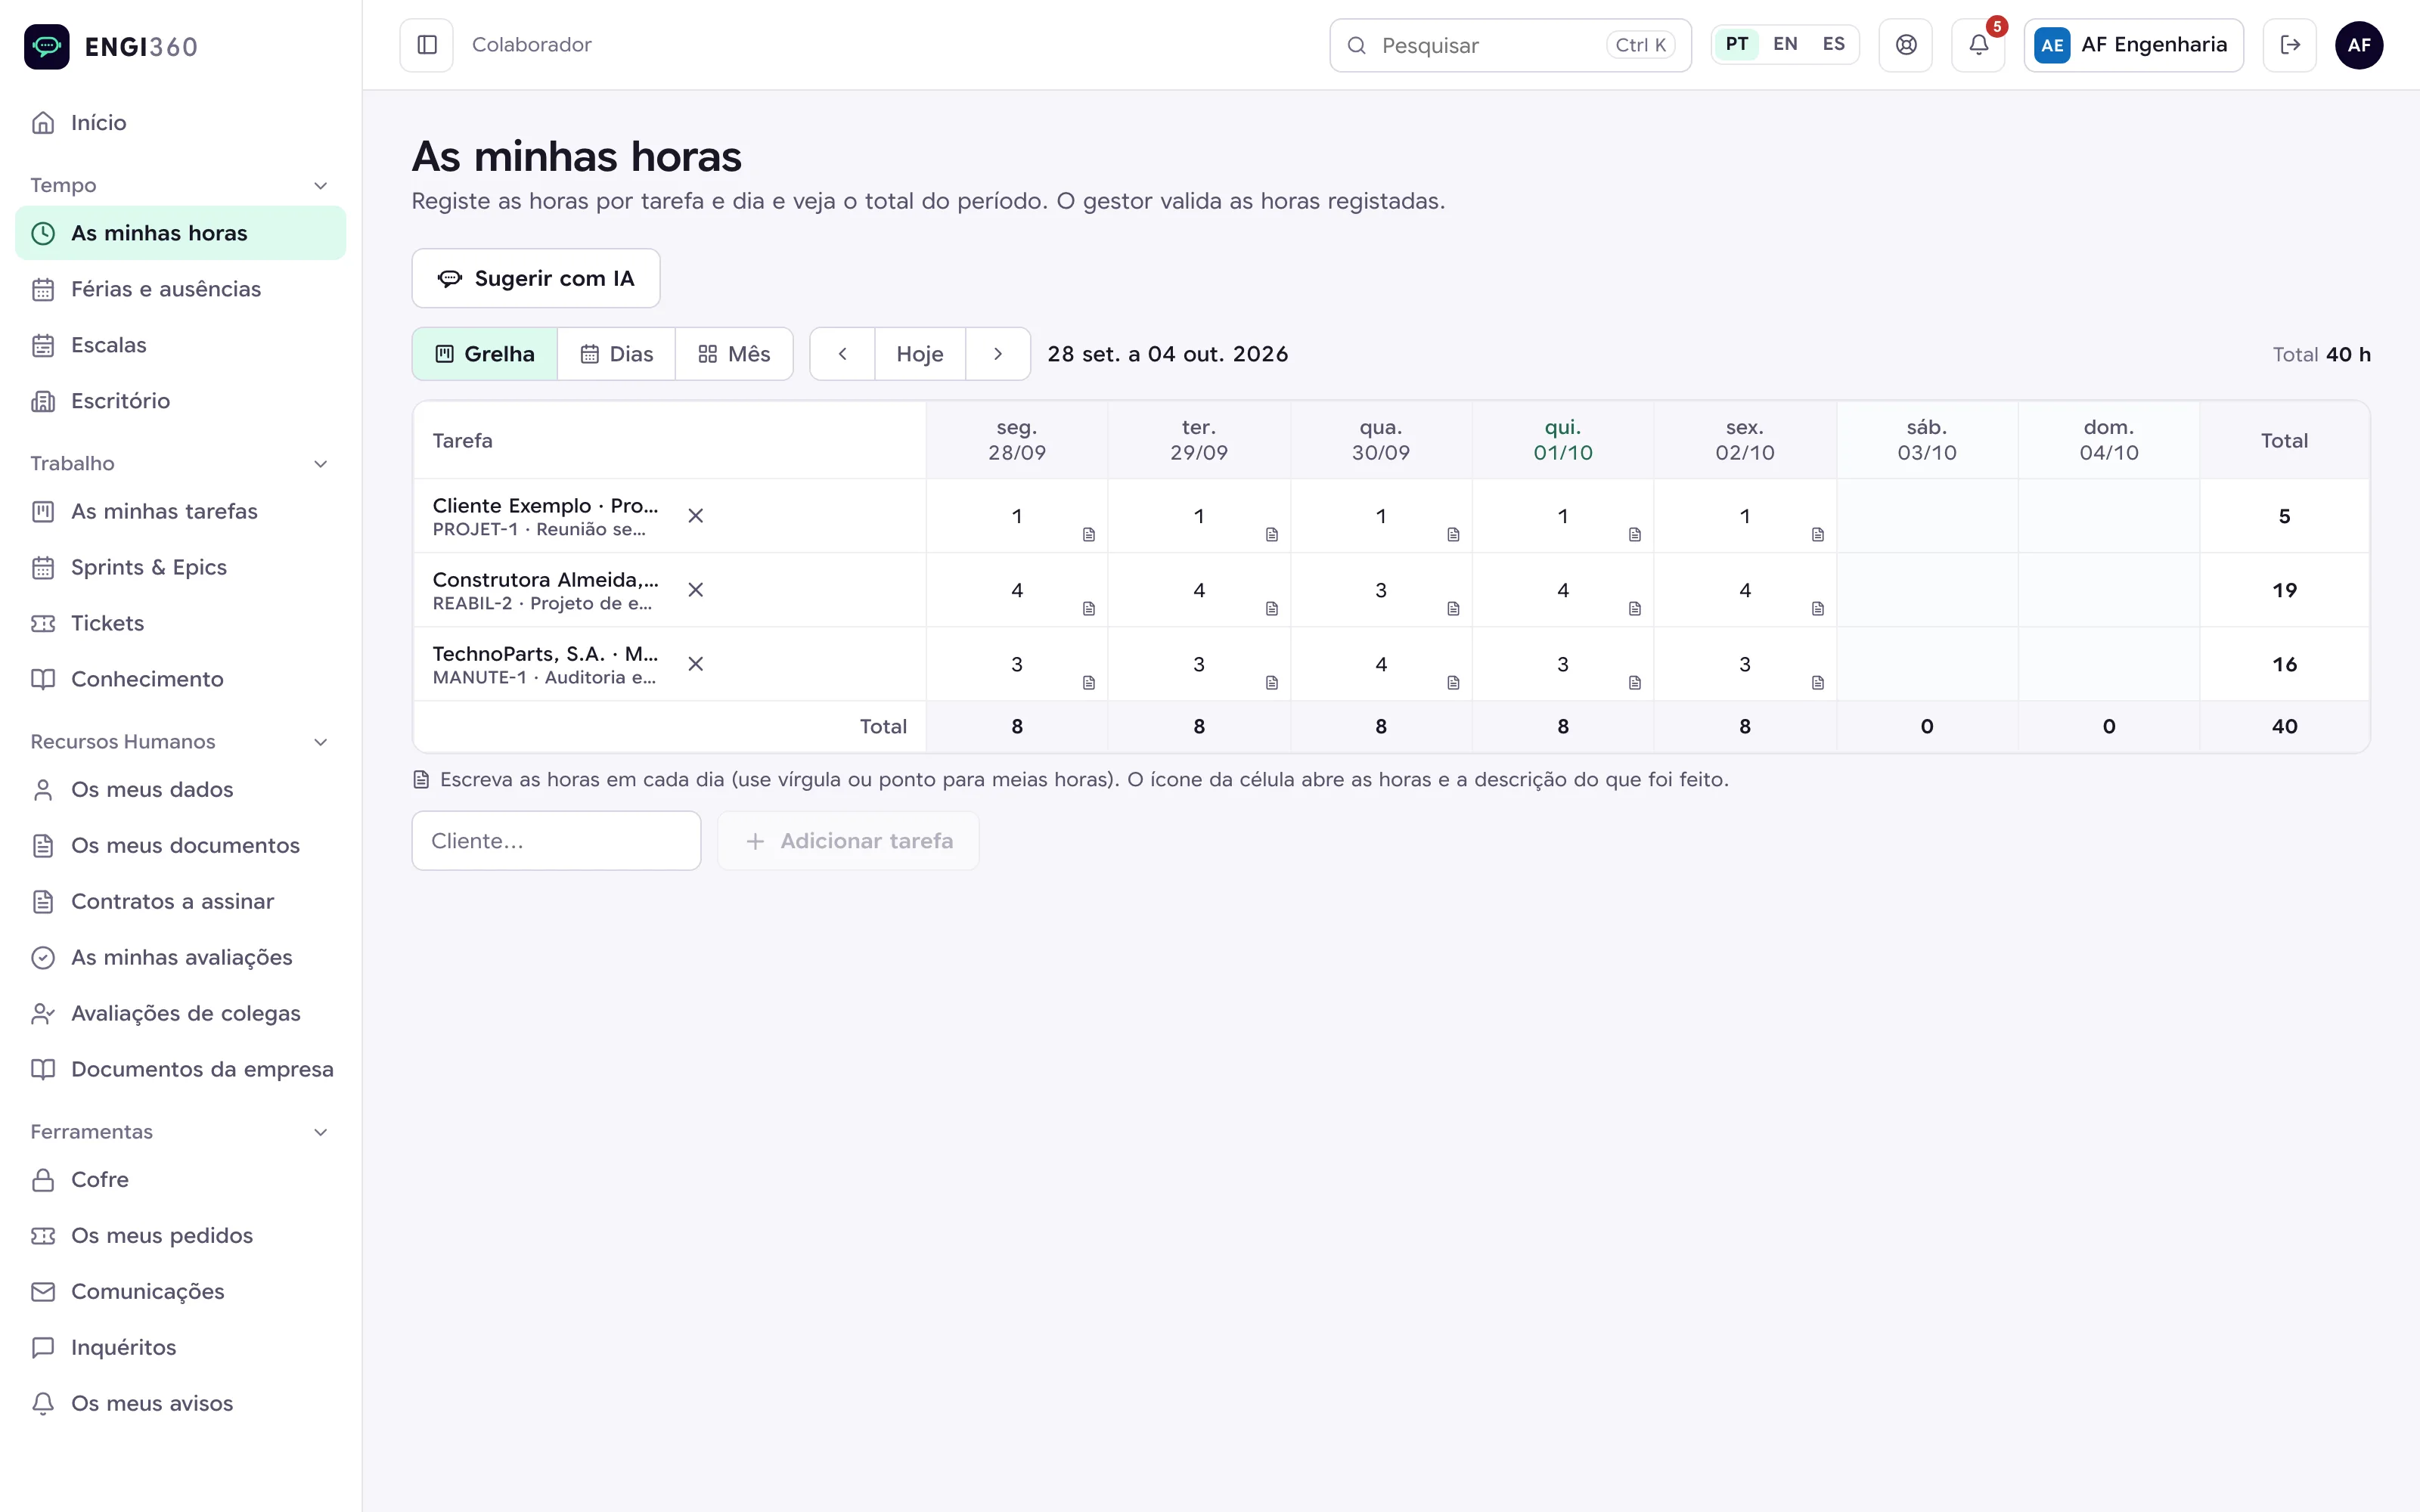Screen dimensions: 2420x1512
Task: Click Sugerir com IA button
Action: click(536, 278)
